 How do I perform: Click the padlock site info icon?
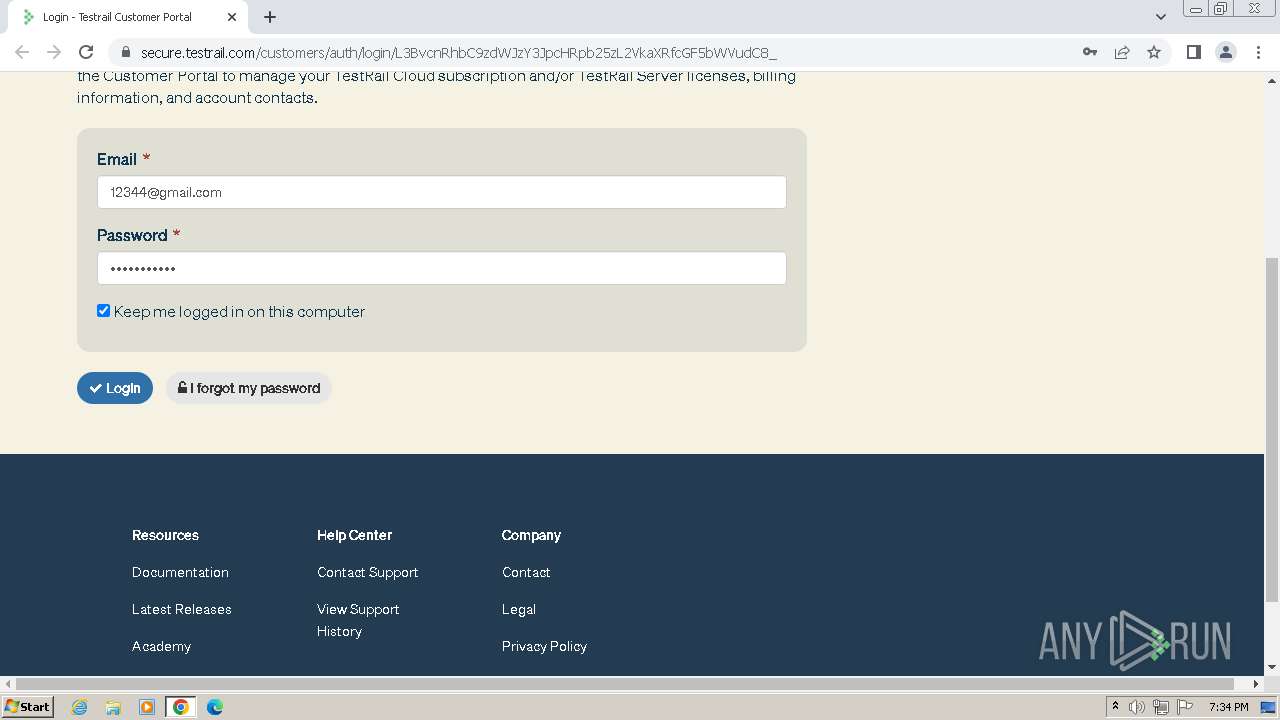[x=125, y=52]
